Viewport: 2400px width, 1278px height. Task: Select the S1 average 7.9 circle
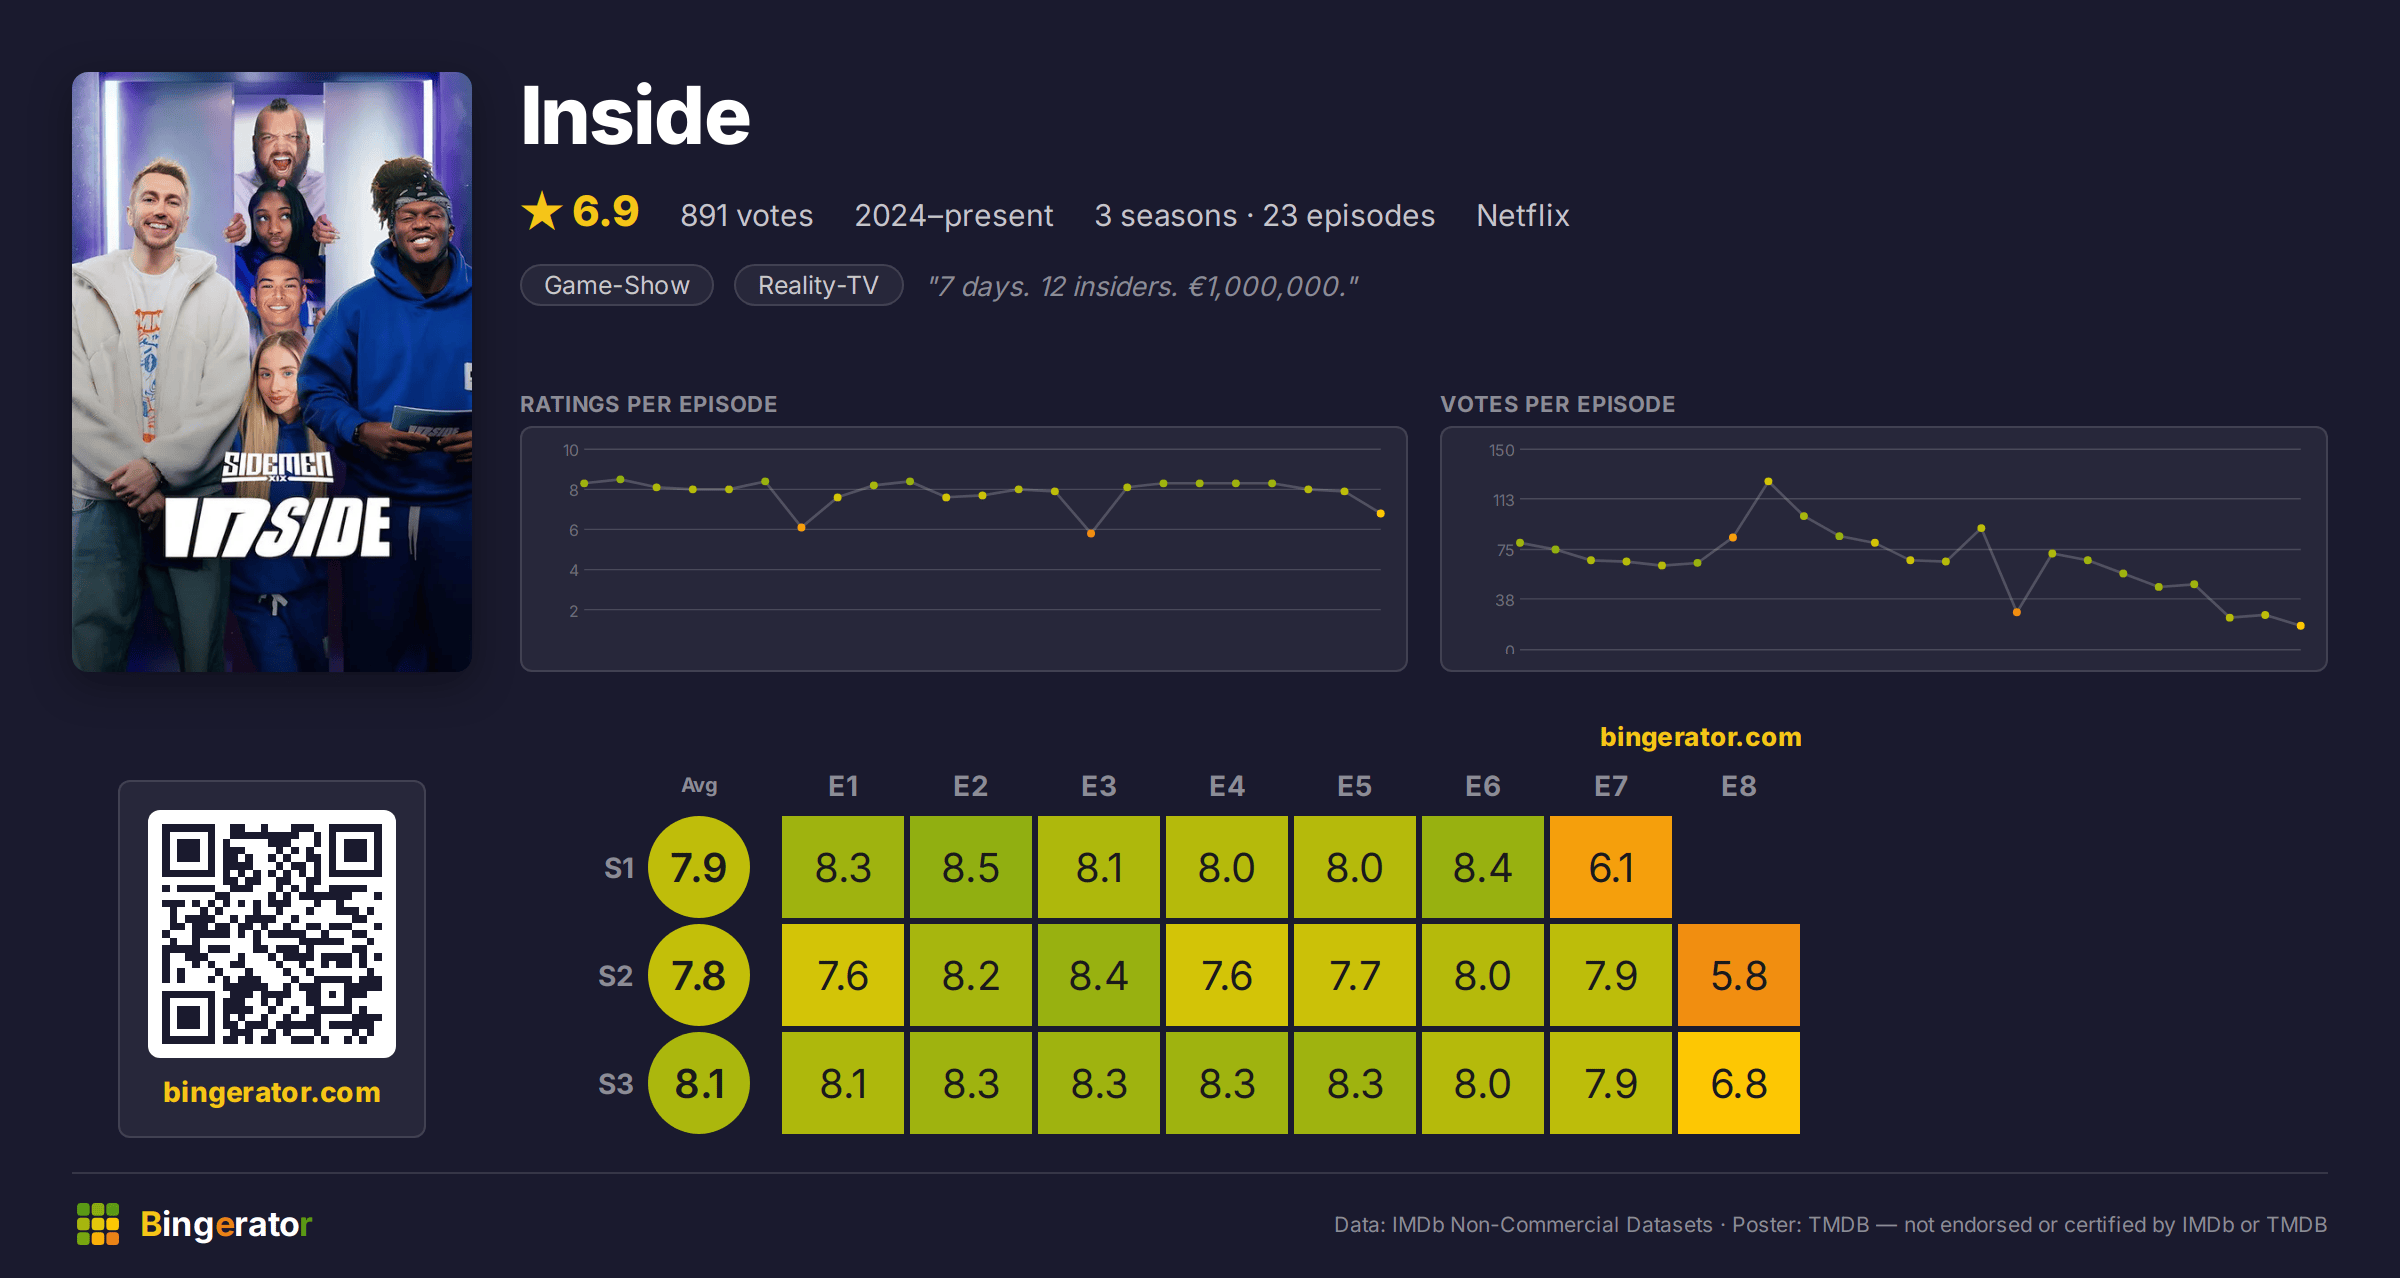click(699, 867)
